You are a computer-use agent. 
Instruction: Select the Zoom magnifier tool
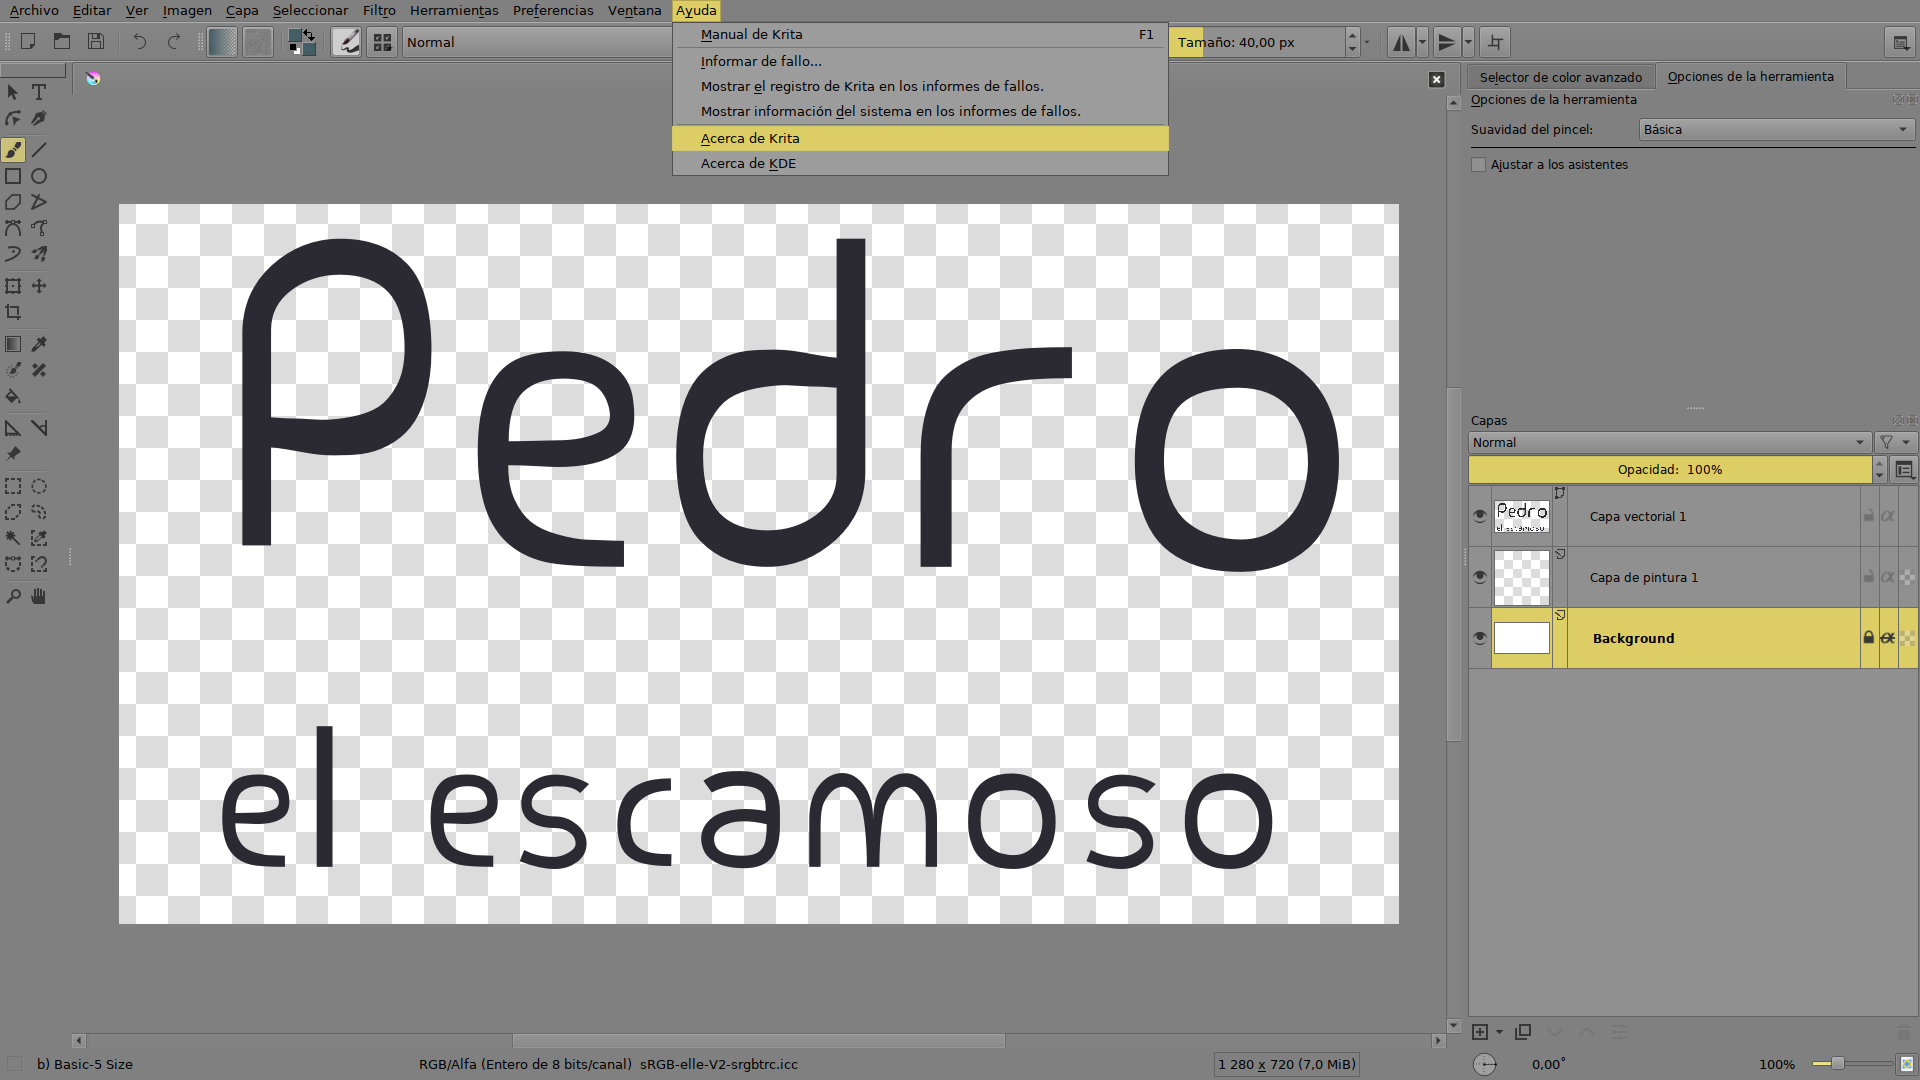click(x=13, y=597)
